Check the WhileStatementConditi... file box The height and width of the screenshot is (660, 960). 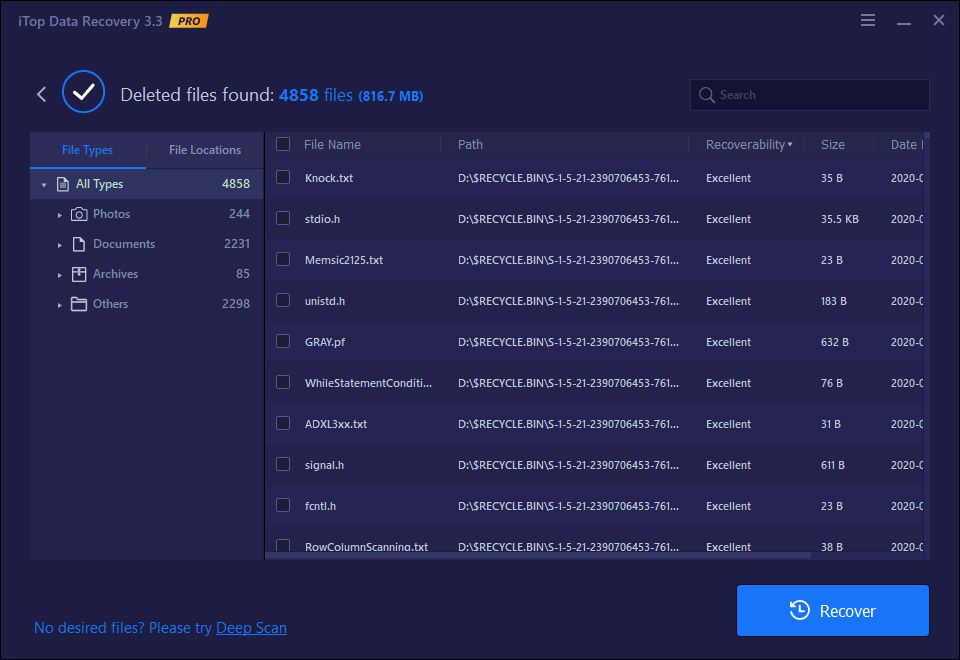[x=283, y=382]
